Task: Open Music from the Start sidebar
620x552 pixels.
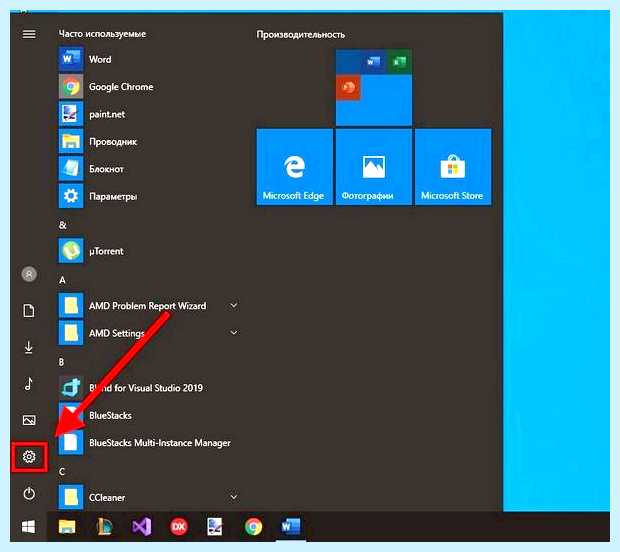Action: click(28, 384)
